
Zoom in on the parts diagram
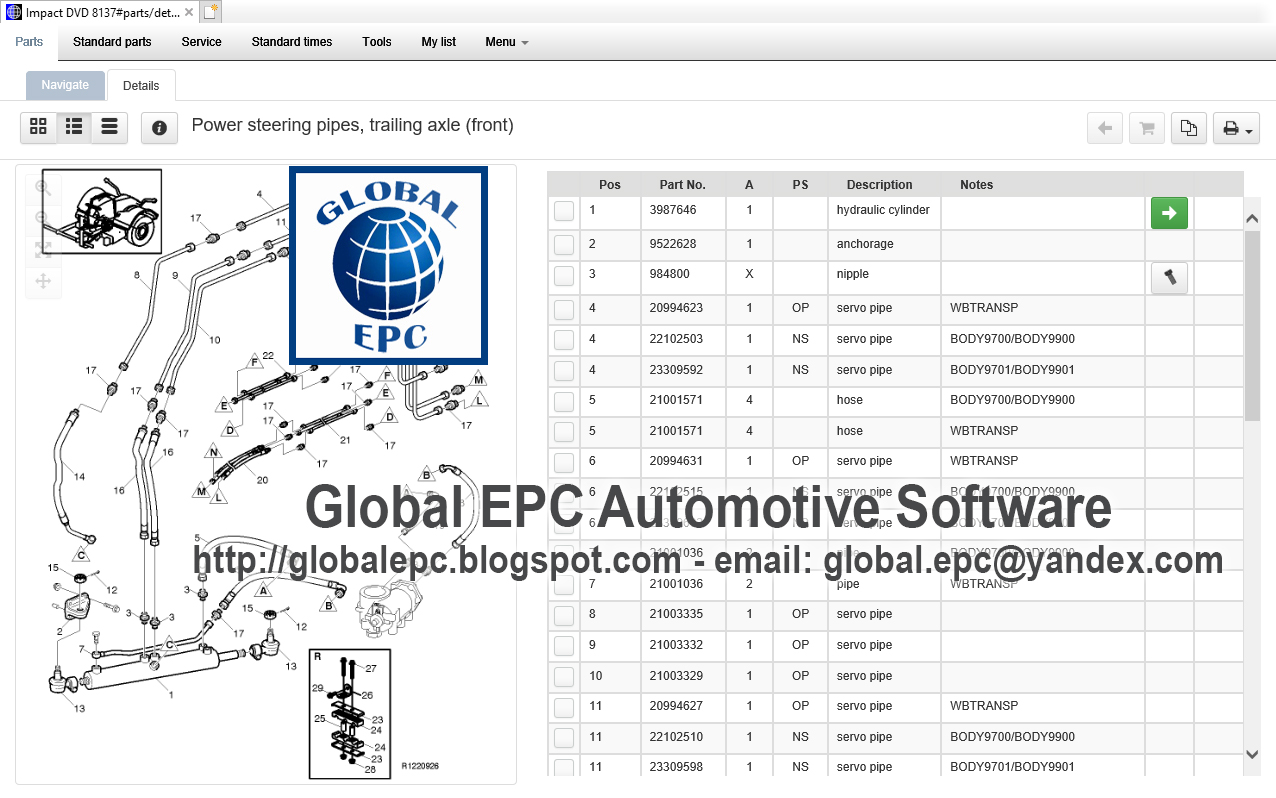click(x=43, y=187)
